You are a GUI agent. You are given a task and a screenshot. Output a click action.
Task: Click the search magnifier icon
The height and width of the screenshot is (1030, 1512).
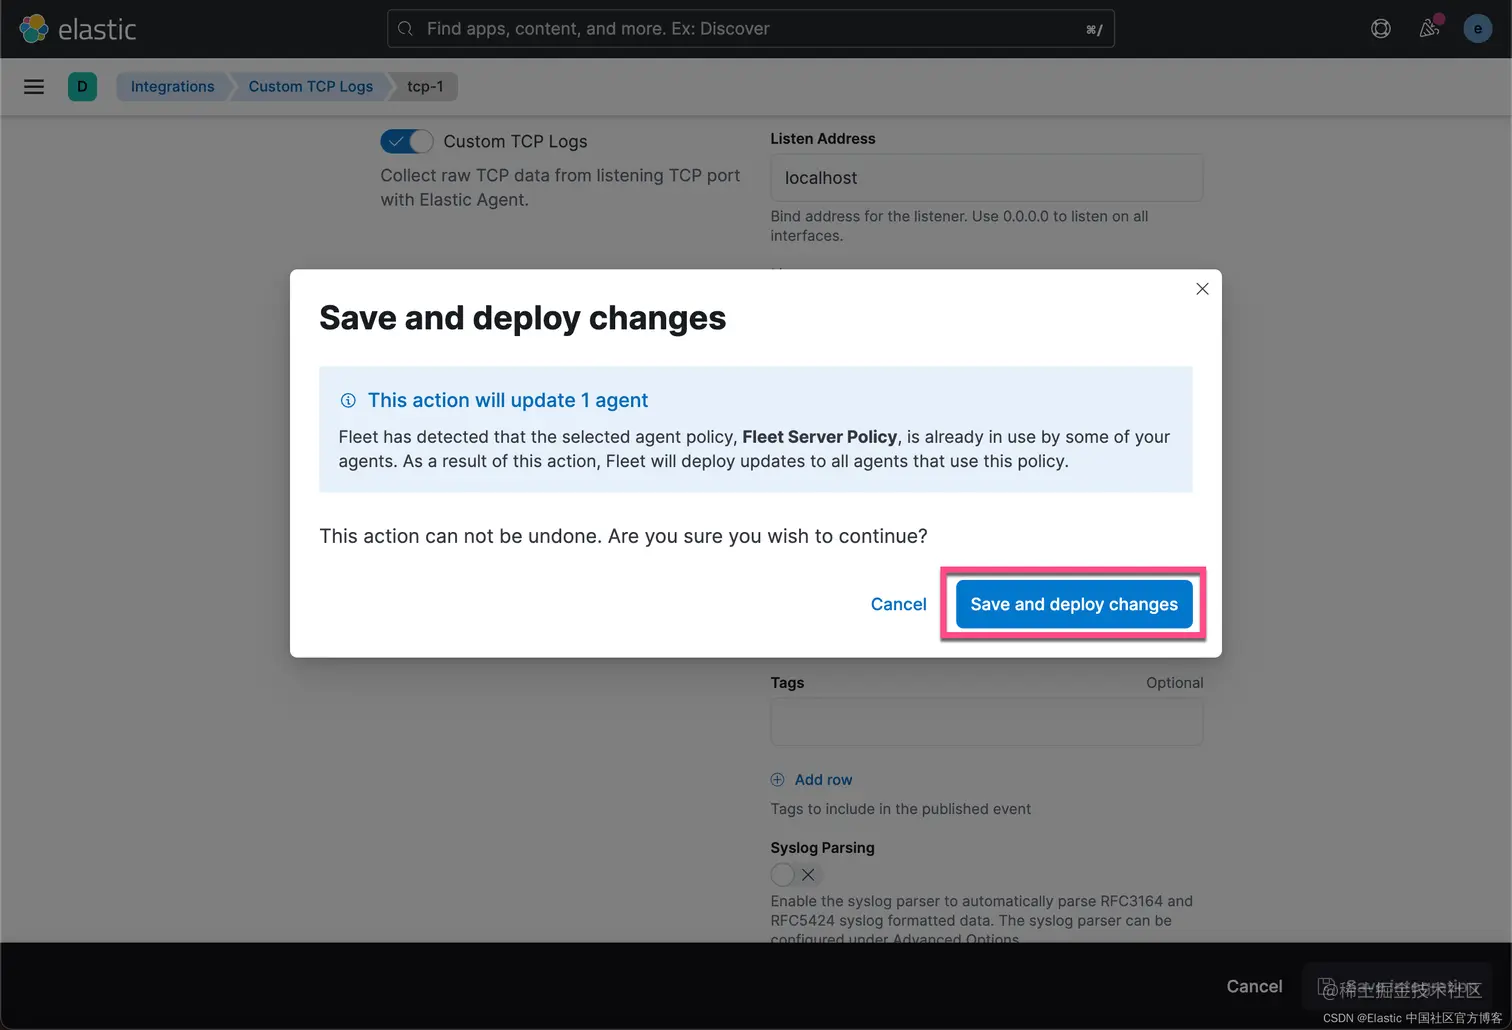click(405, 29)
